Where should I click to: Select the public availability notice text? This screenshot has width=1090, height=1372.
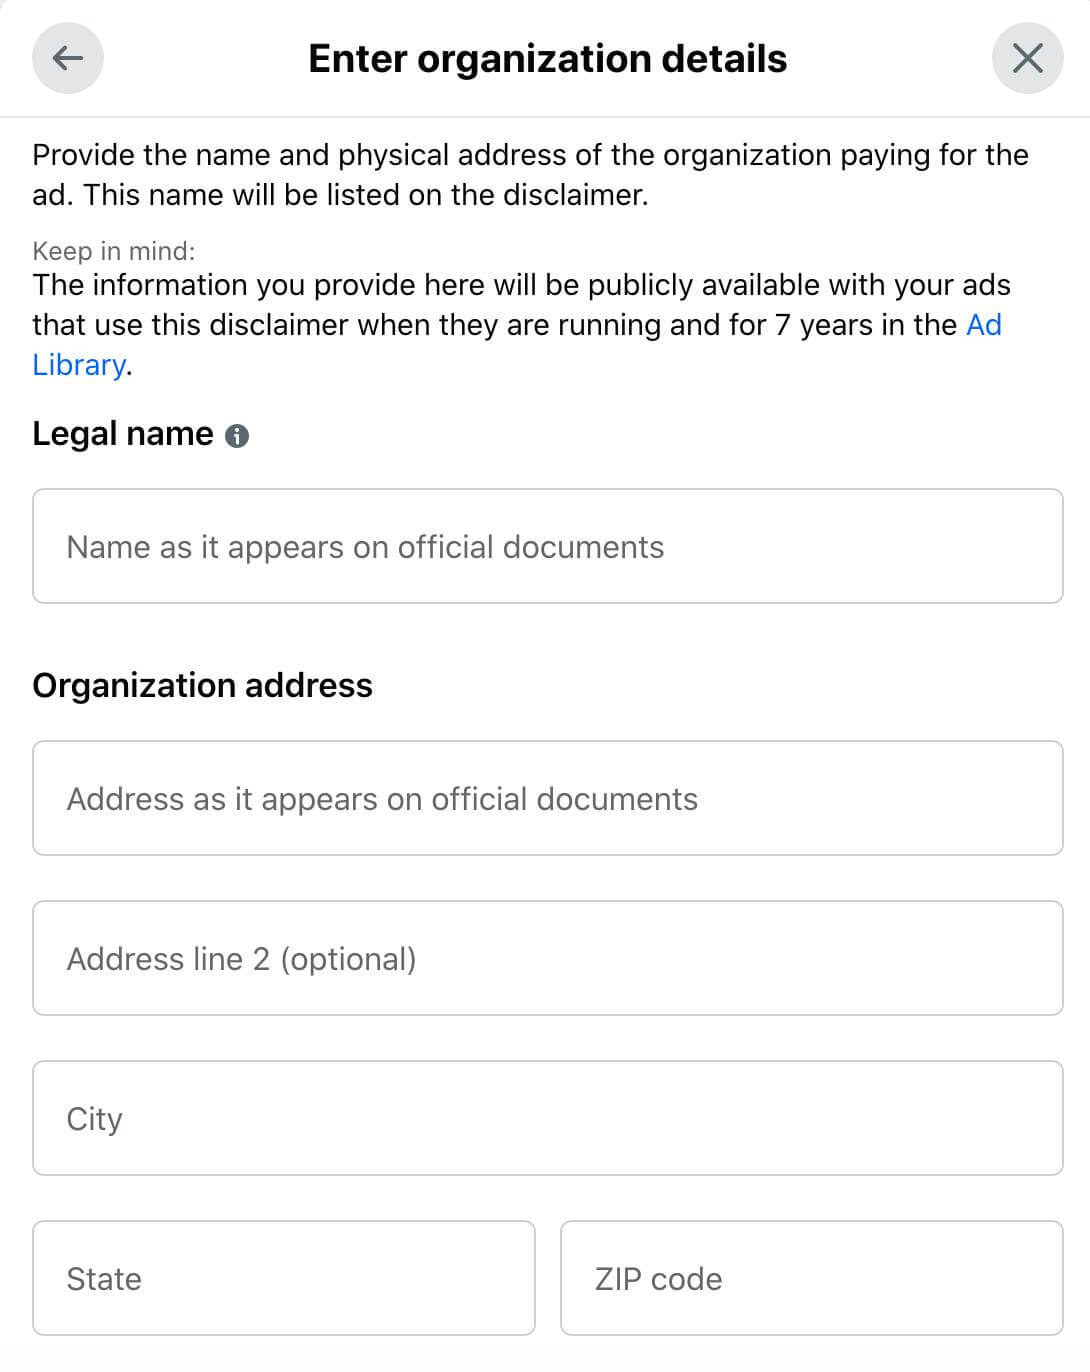click(x=521, y=325)
